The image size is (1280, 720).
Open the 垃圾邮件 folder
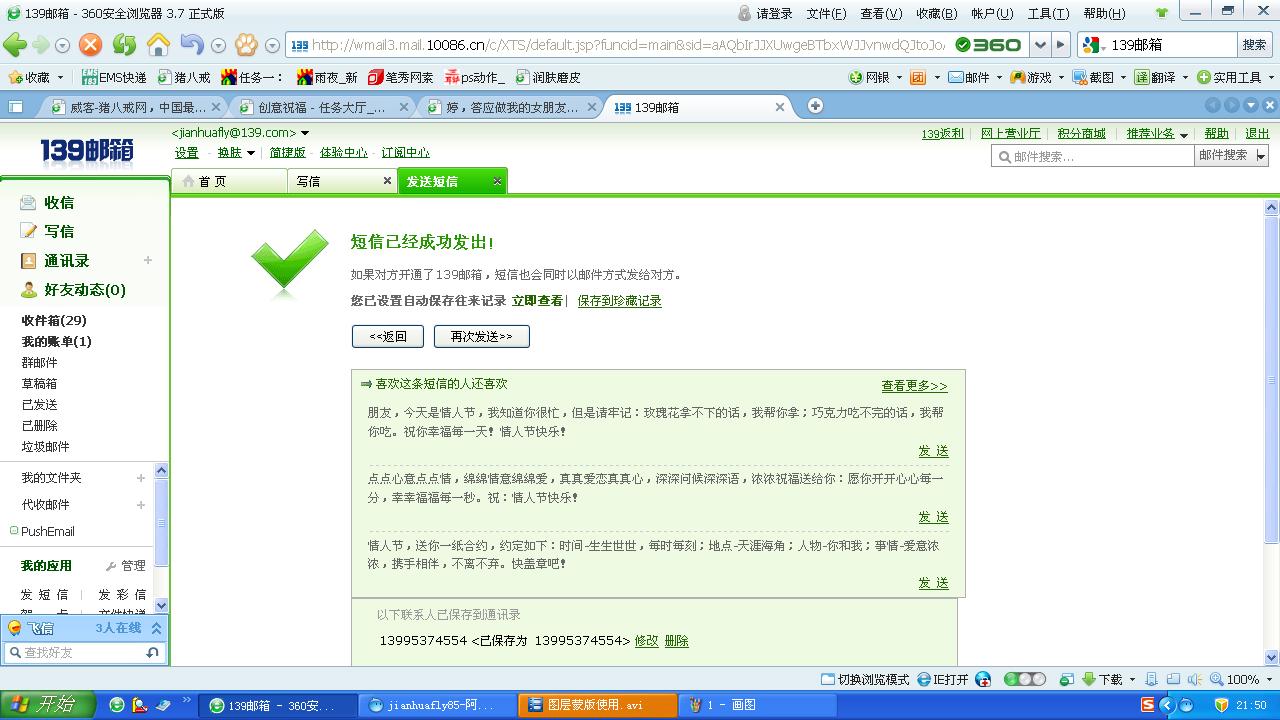(x=46, y=447)
